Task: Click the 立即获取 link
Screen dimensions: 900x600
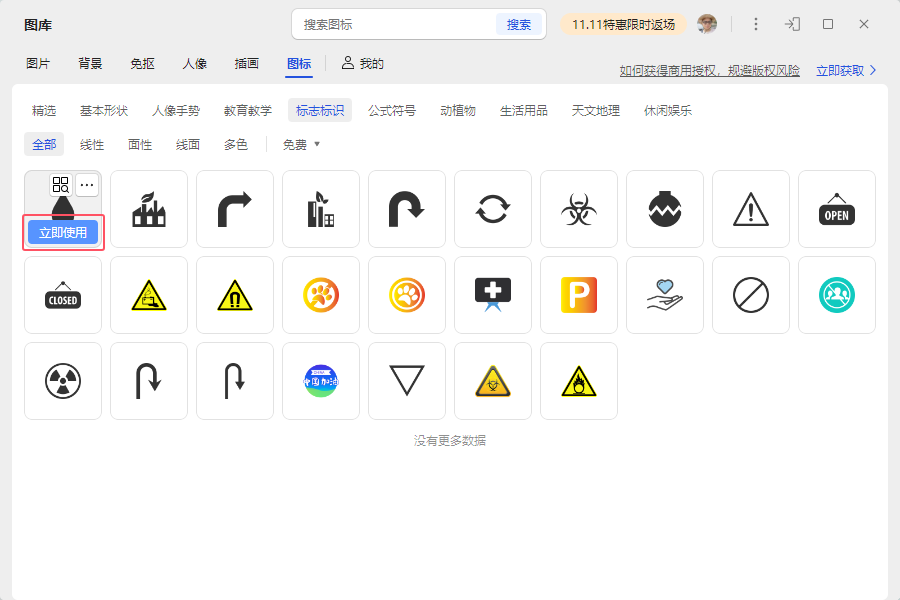Action: click(846, 71)
